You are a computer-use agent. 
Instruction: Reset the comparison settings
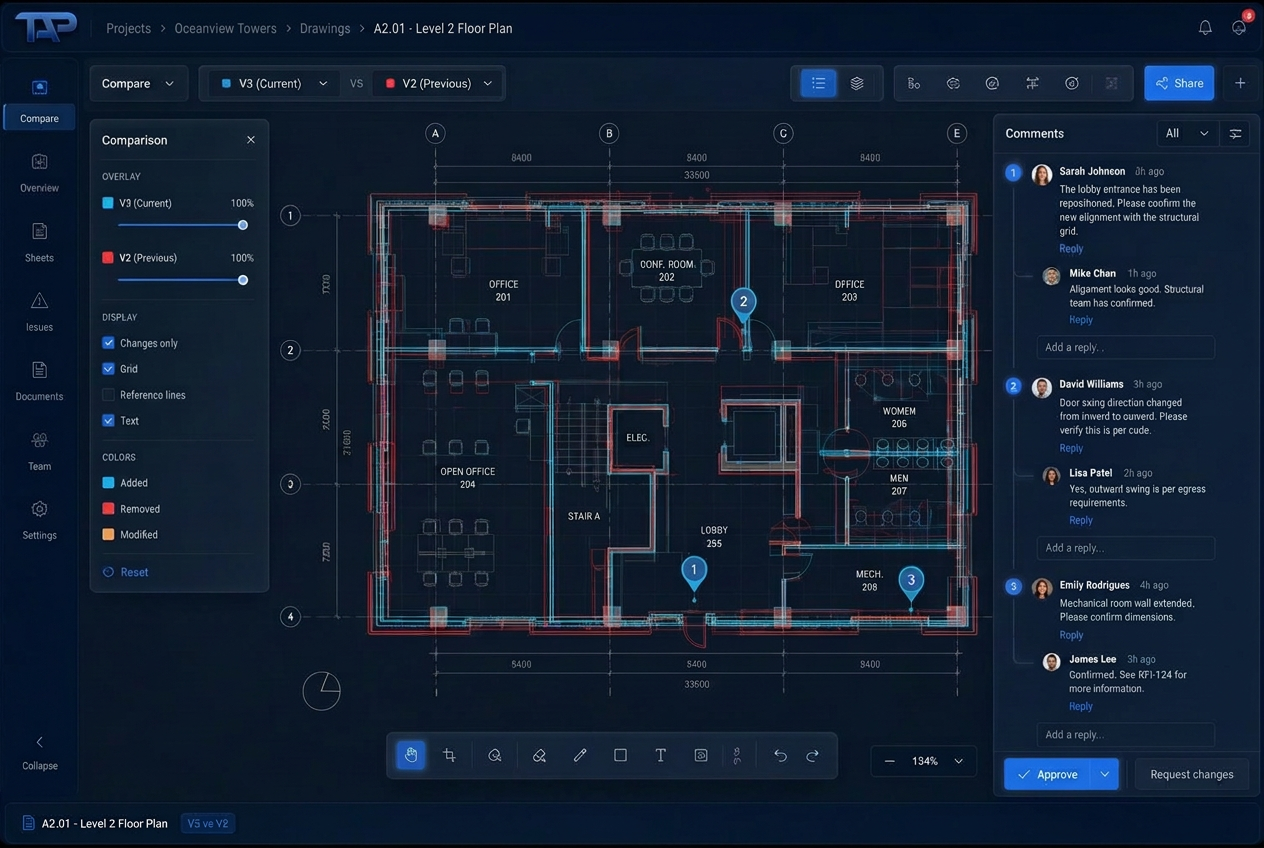[126, 572]
